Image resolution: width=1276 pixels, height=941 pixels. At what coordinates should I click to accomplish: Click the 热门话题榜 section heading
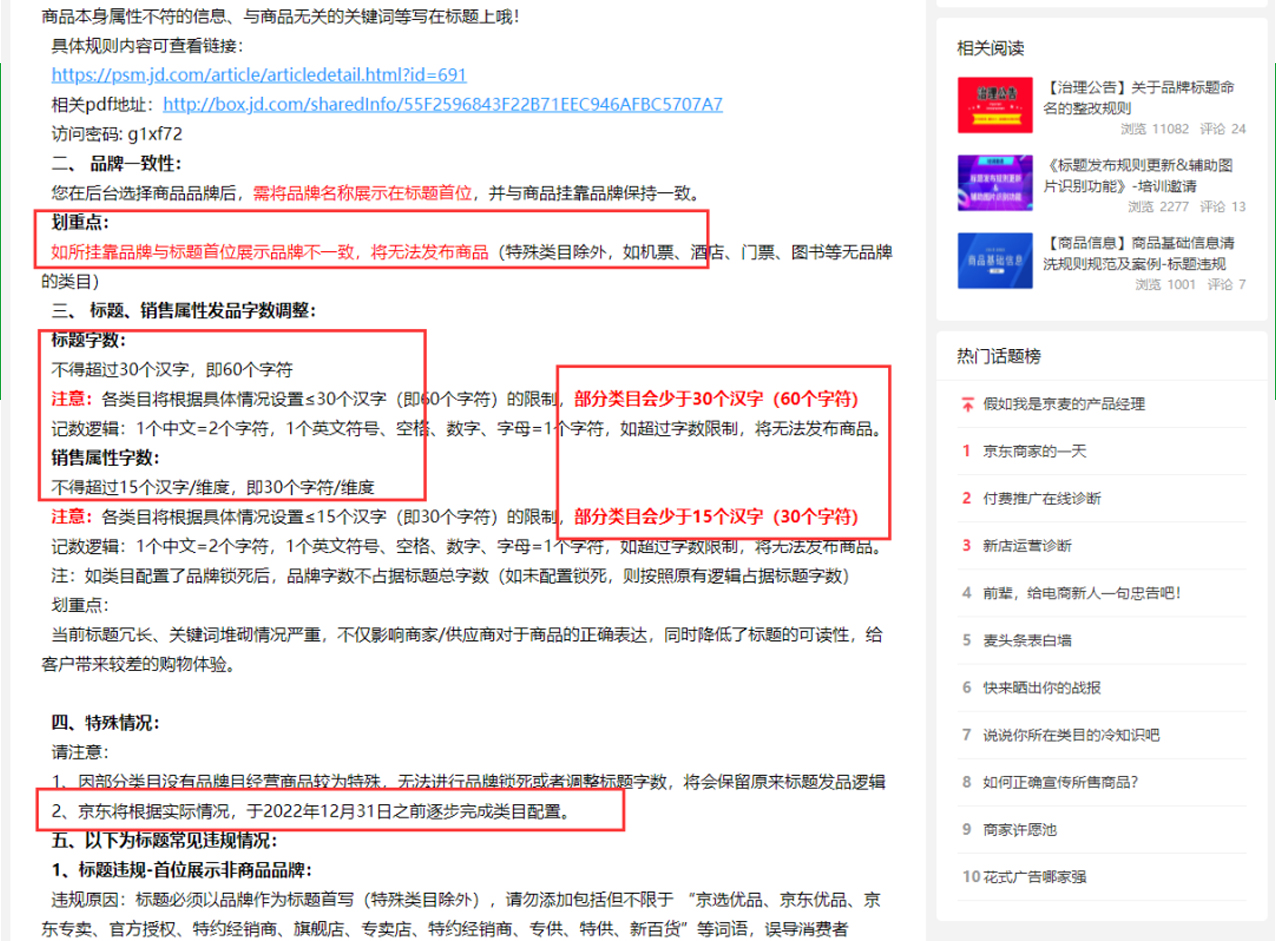point(998,357)
